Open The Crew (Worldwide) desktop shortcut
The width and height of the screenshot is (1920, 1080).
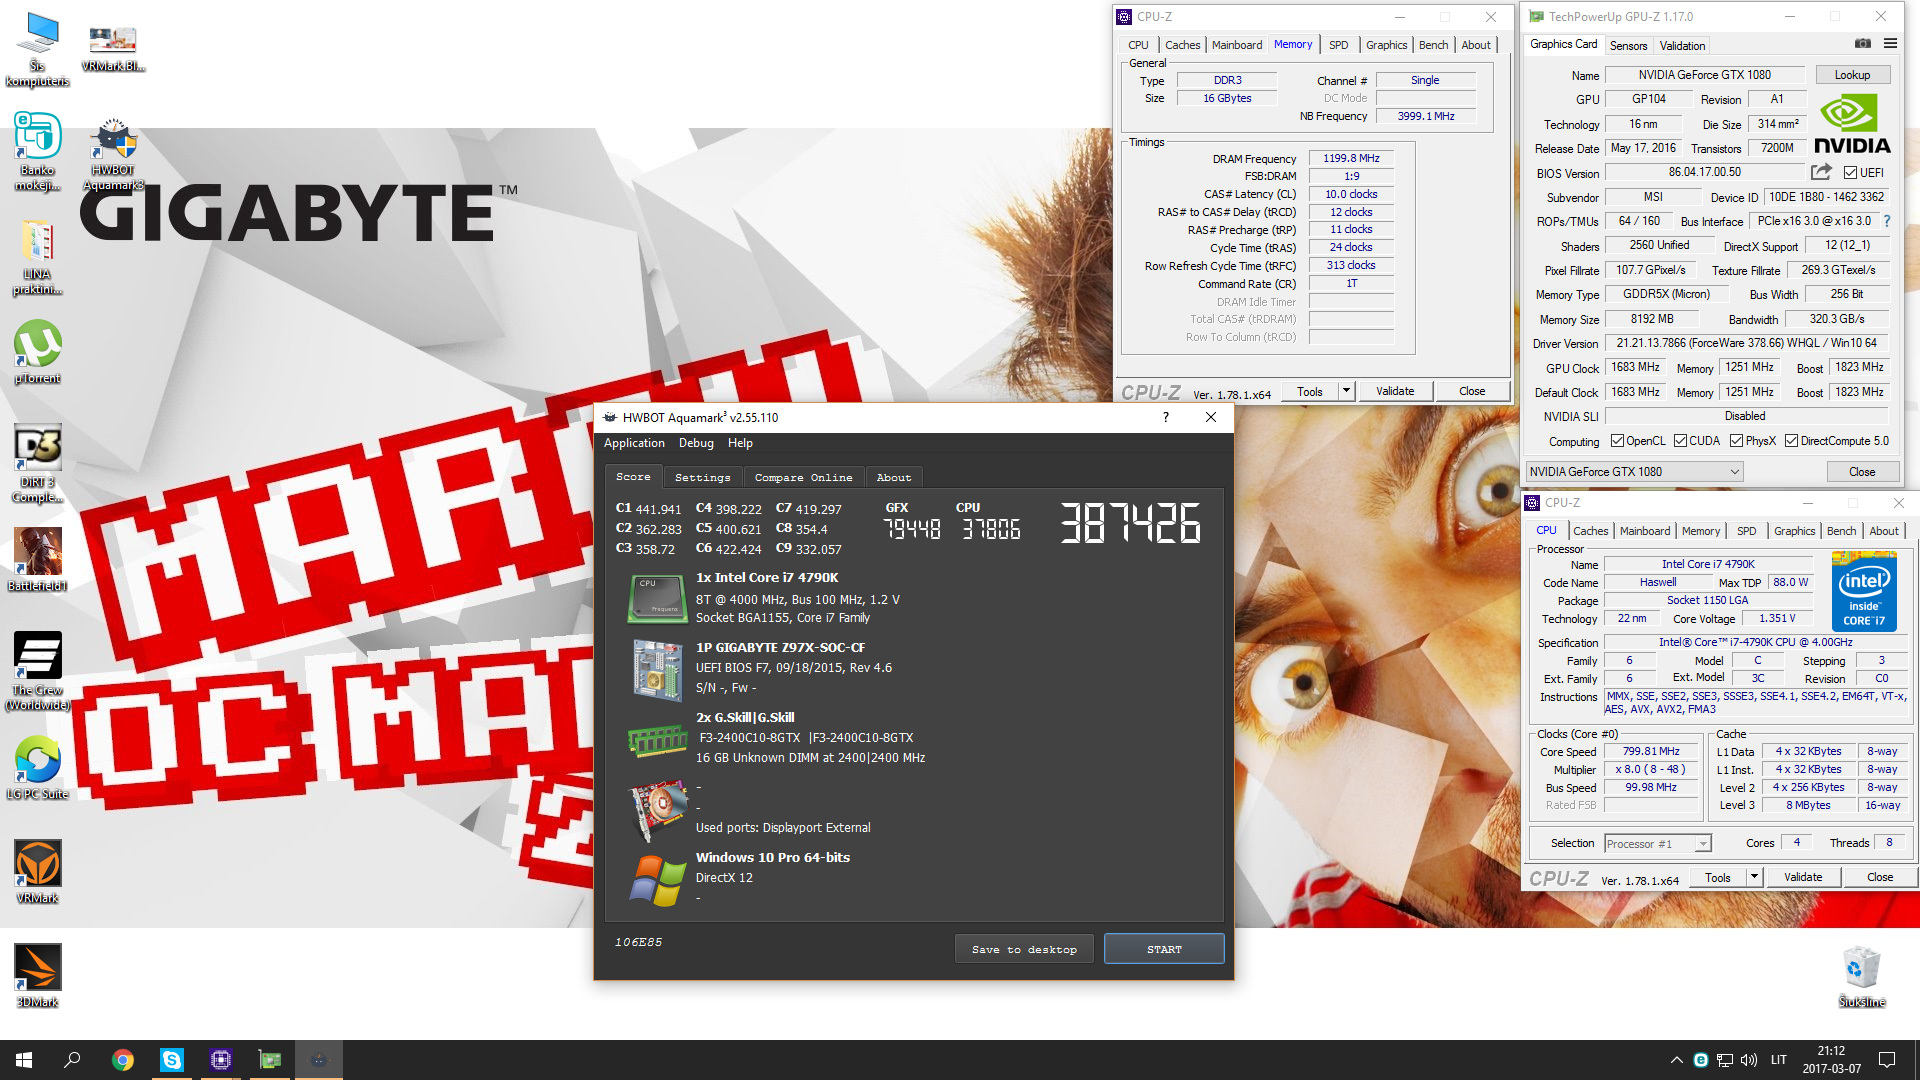(x=38, y=671)
